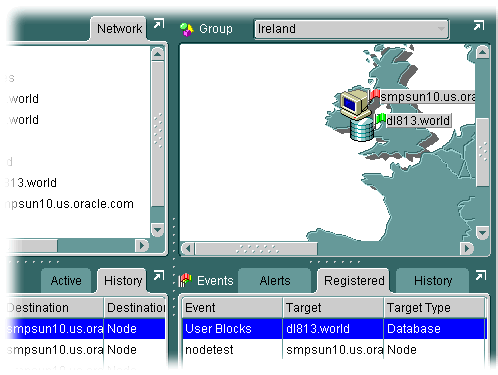Viewport: 498px width, 375px height.
Task: Click the red flag beside smpsun10 label
Action: point(374,95)
